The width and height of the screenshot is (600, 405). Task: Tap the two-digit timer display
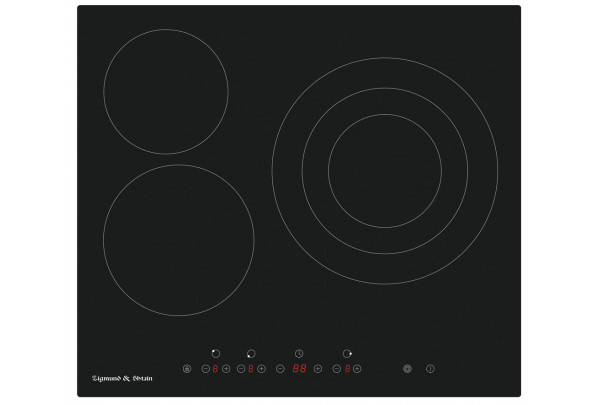[299, 369]
